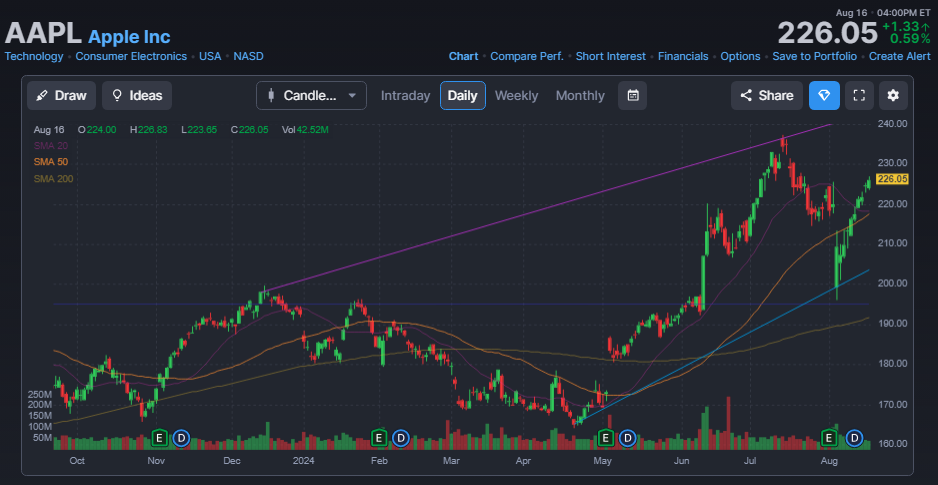The image size is (938, 485).
Task: Switch to the Monthly timeframe
Action: (580, 96)
